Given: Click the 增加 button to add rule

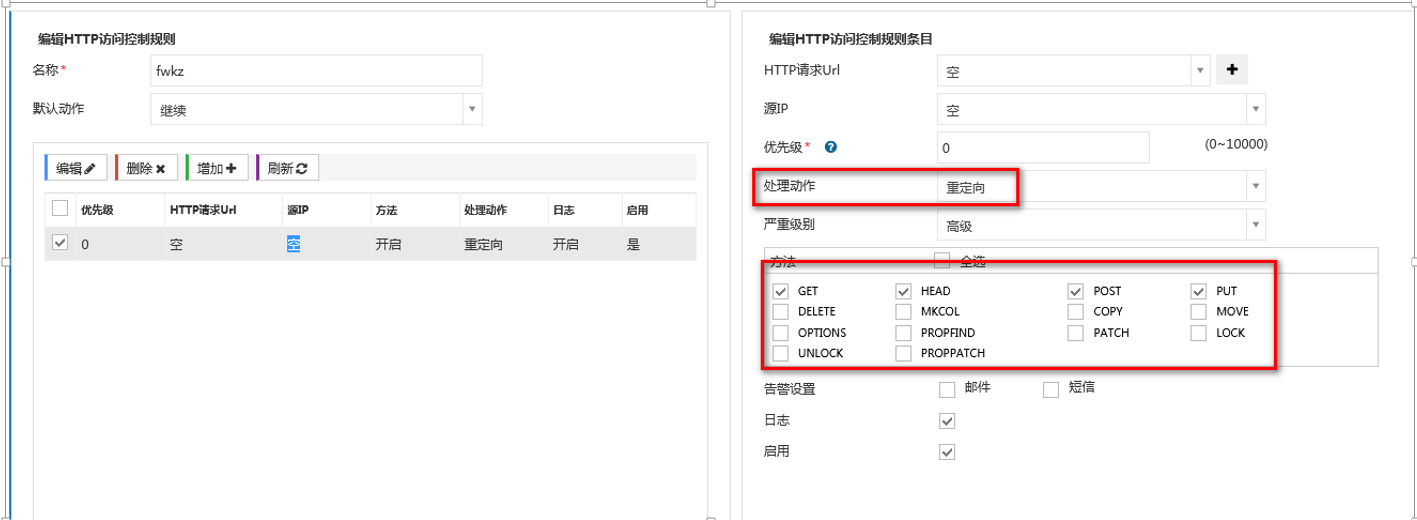Looking at the screenshot, I should pyautogui.click(x=216, y=168).
